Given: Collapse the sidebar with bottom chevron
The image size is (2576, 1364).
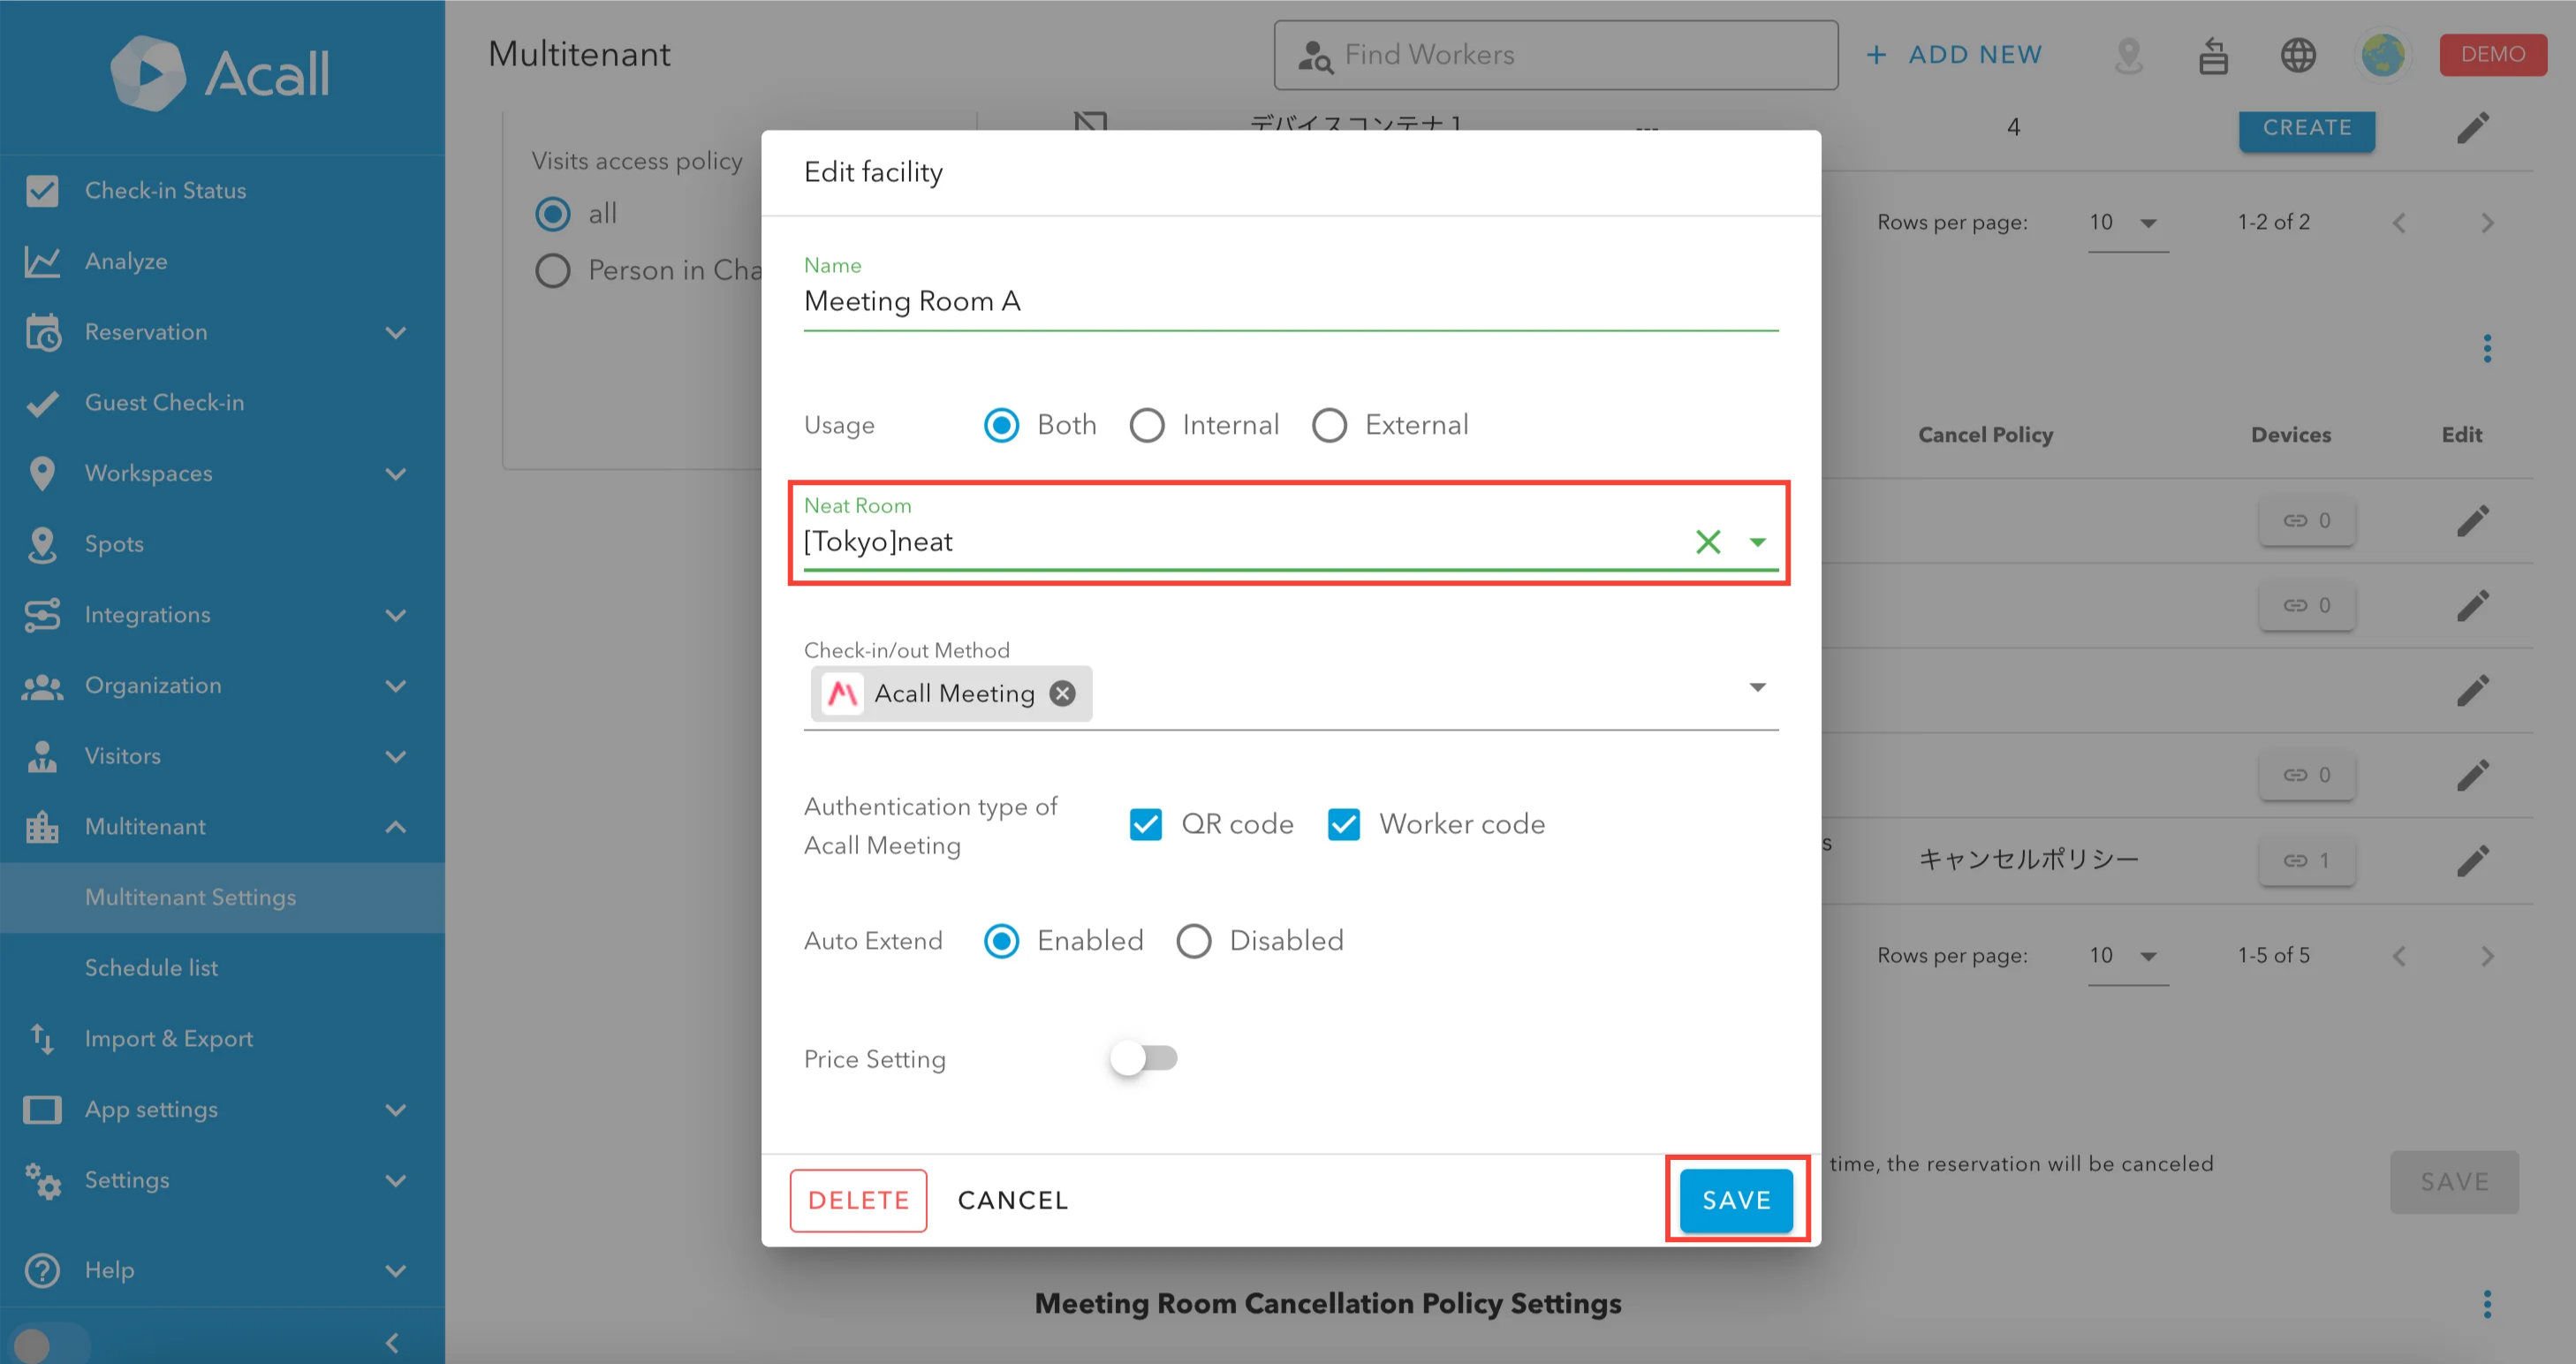Looking at the screenshot, I should click(392, 1342).
